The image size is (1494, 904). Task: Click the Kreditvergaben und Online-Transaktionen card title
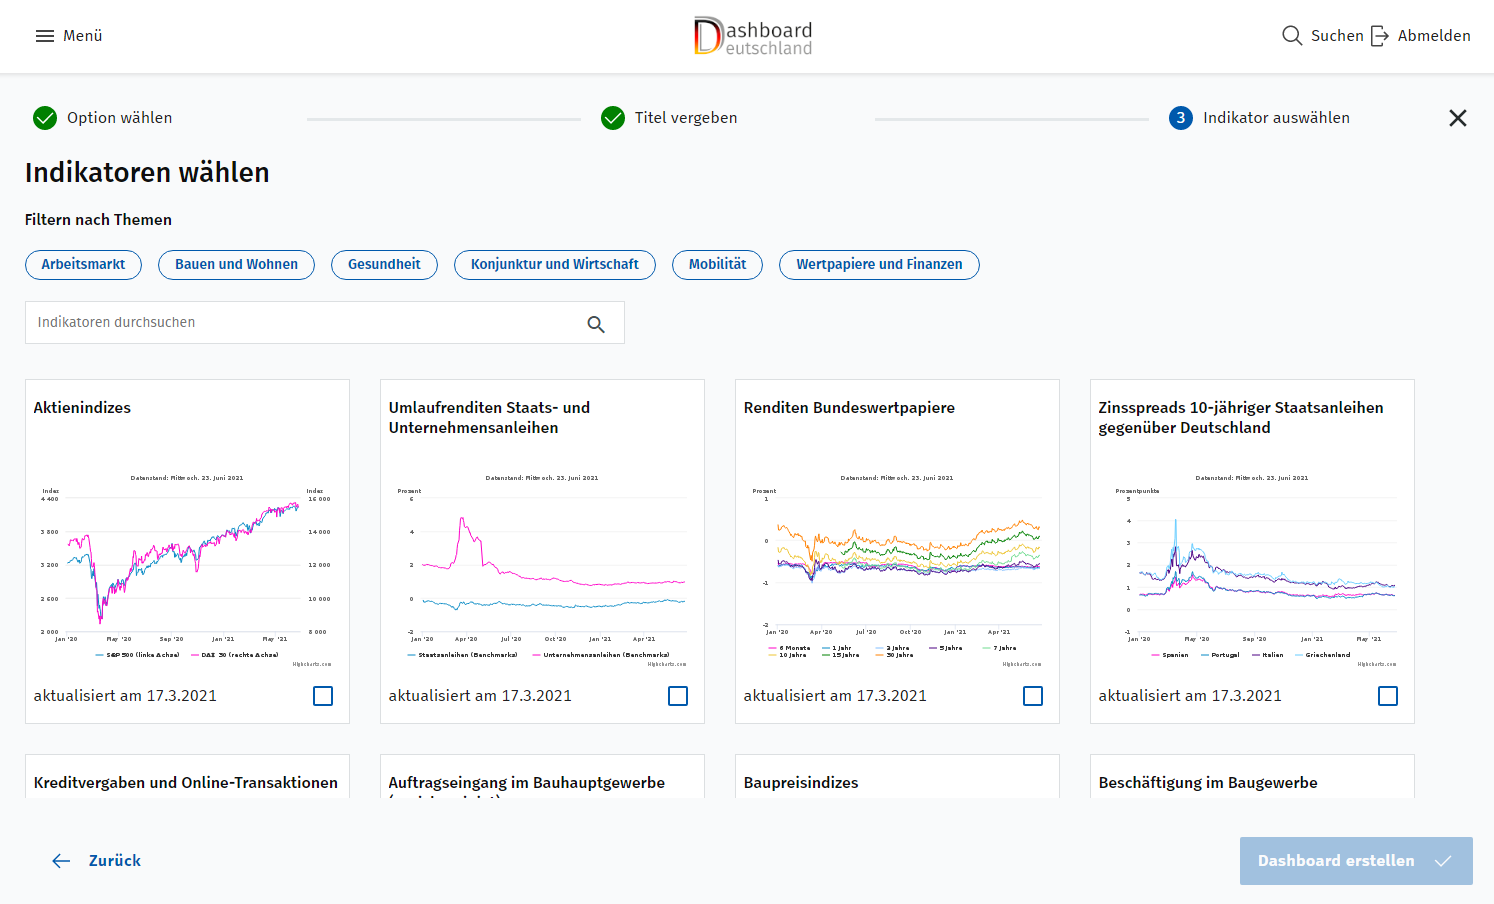(186, 783)
